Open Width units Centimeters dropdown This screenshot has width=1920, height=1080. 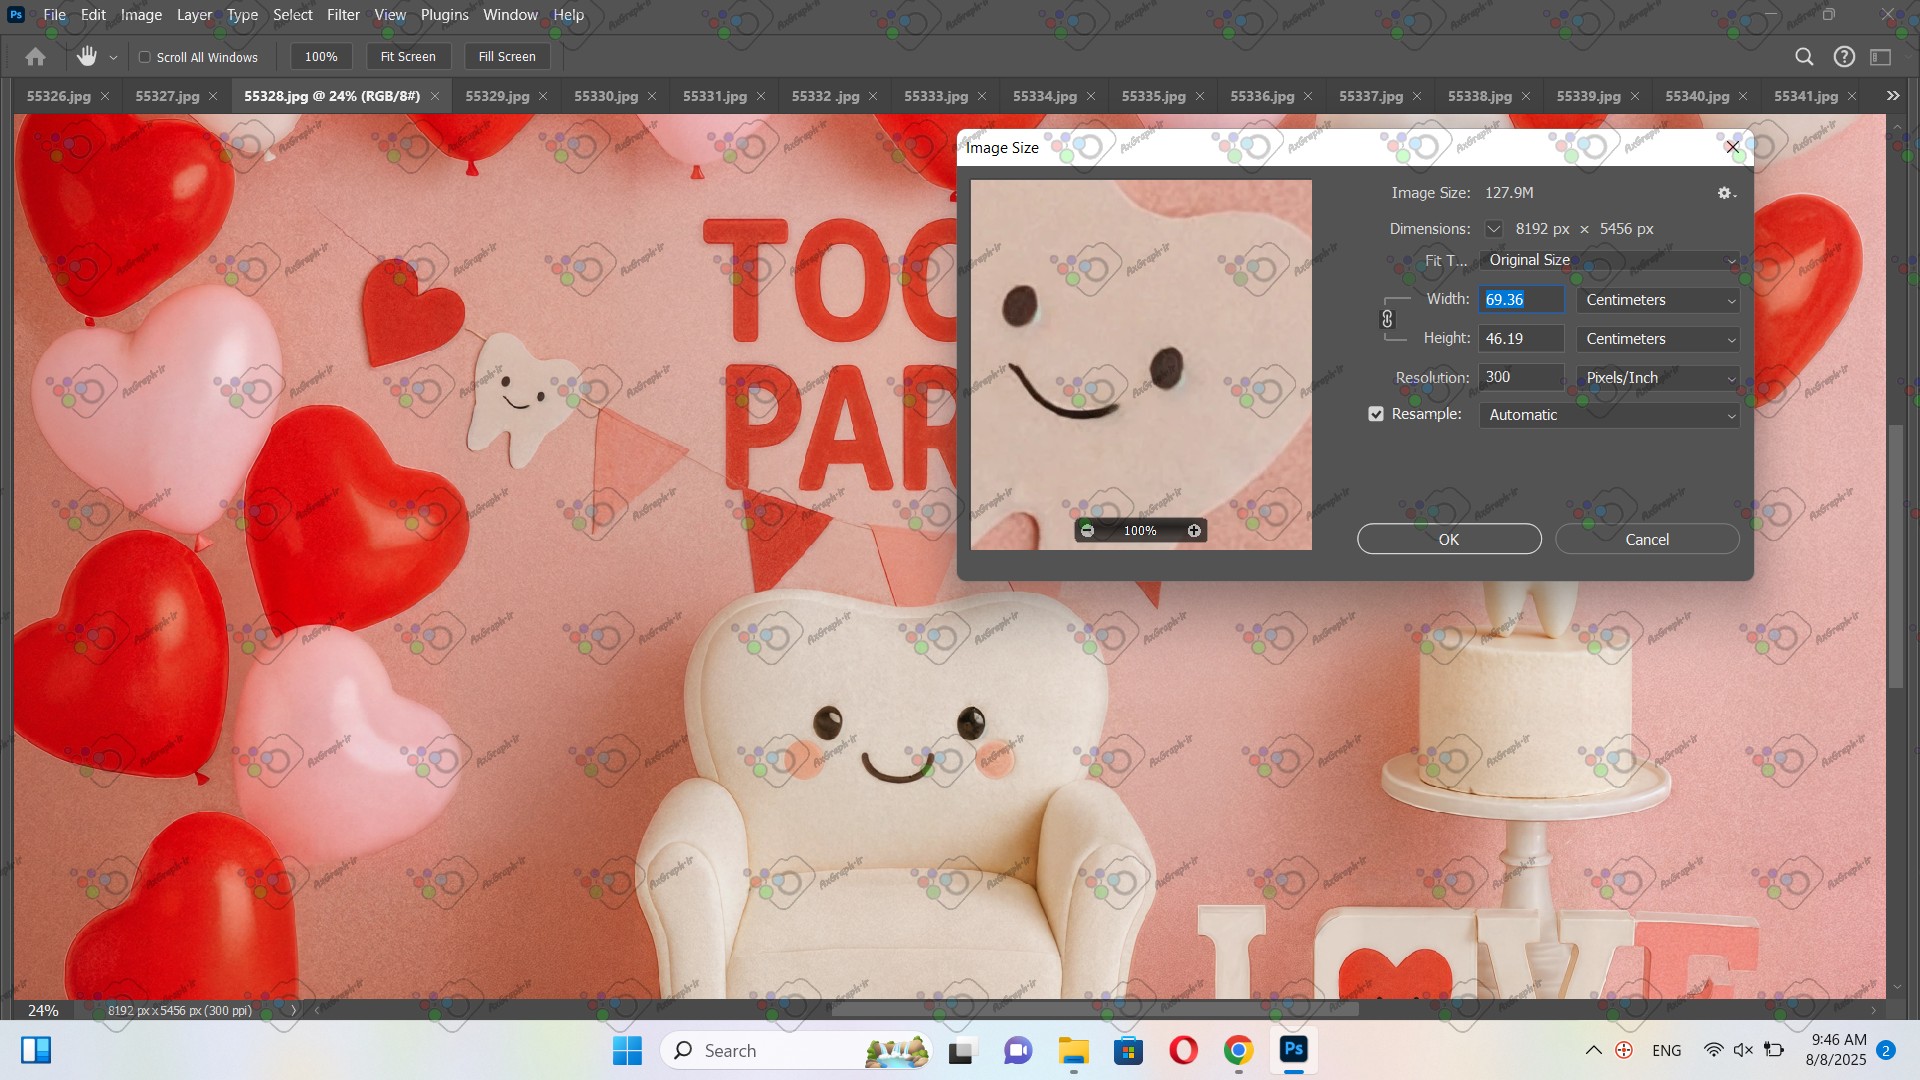[1658, 300]
